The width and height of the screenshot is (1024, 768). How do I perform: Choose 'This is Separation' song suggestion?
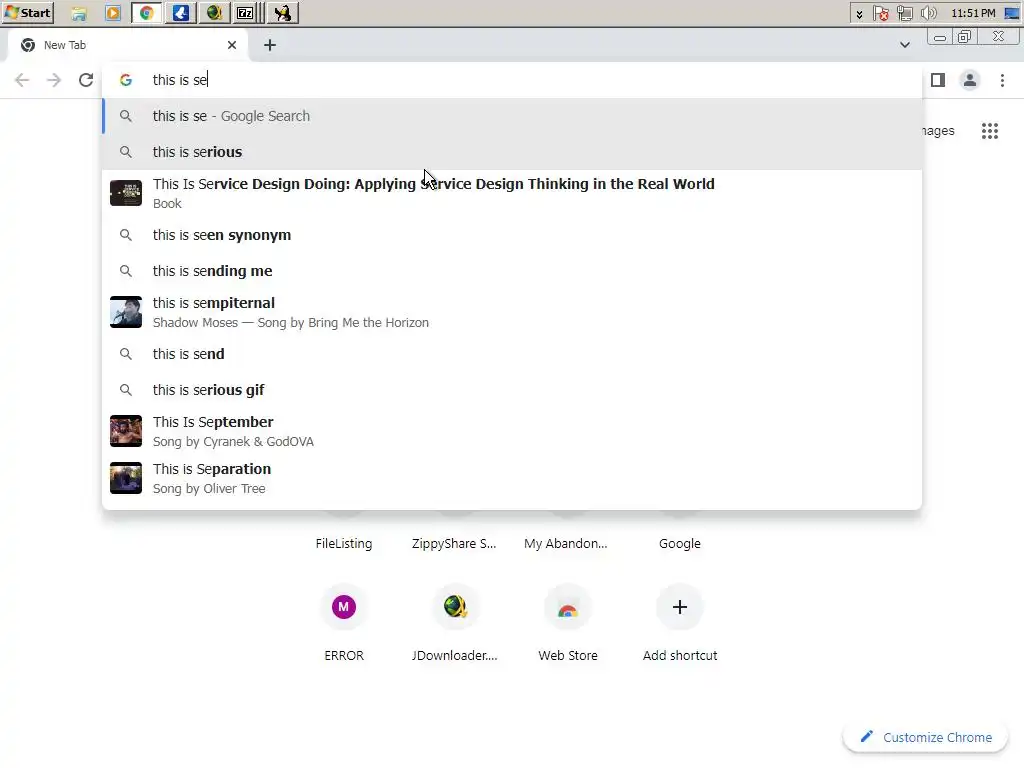512,478
